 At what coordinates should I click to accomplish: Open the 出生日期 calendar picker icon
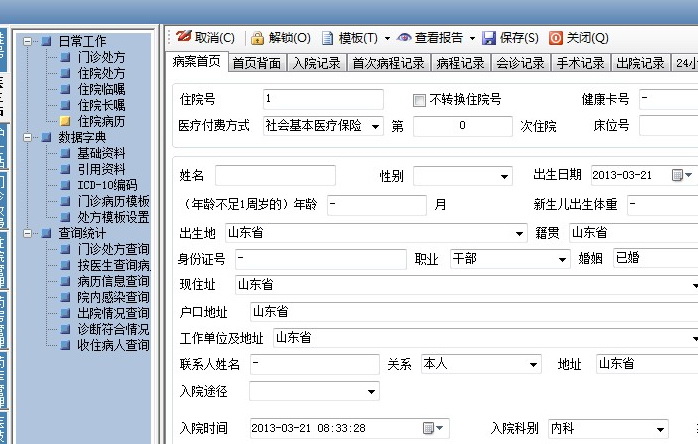tap(679, 175)
